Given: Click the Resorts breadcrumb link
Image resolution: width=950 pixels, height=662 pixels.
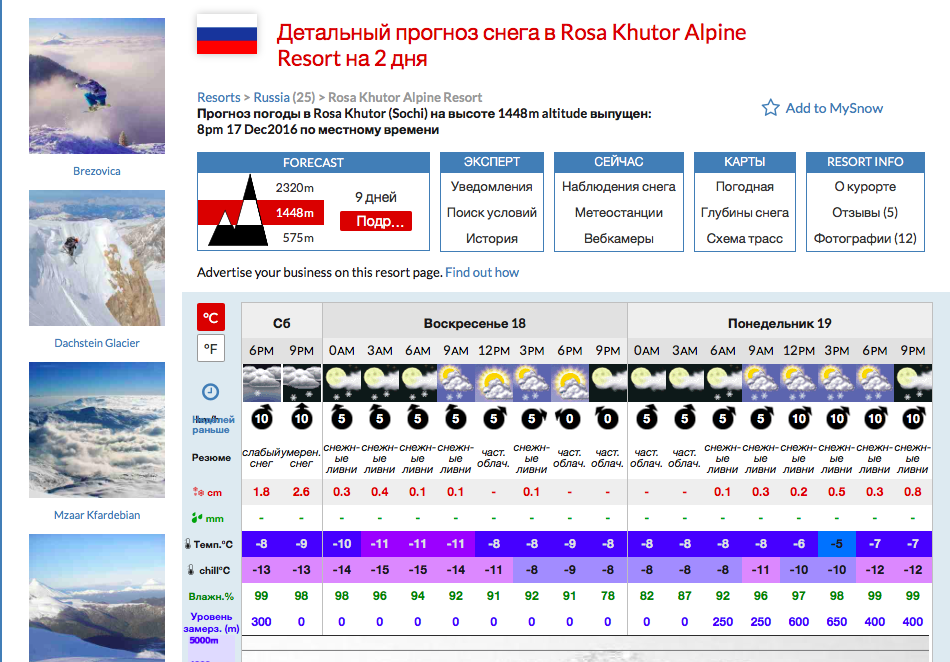Looking at the screenshot, I should [219, 98].
